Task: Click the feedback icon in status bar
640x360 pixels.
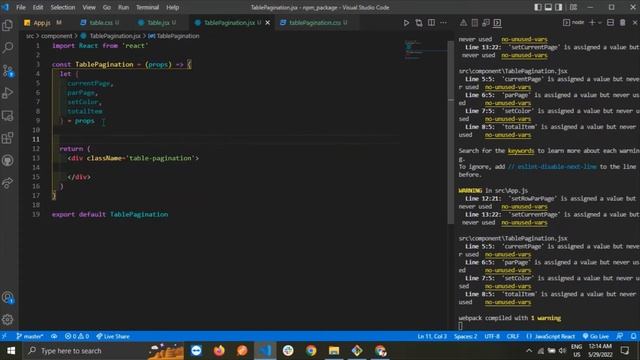Action: click(620, 336)
